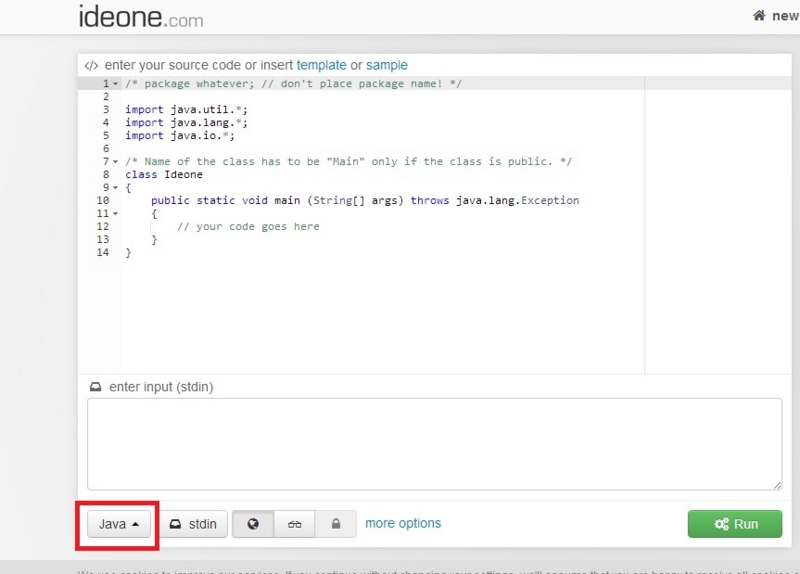This screenshot has width=800, height=574.
Task: Click line number 6 in the gutter
Action: pos(106,148)
